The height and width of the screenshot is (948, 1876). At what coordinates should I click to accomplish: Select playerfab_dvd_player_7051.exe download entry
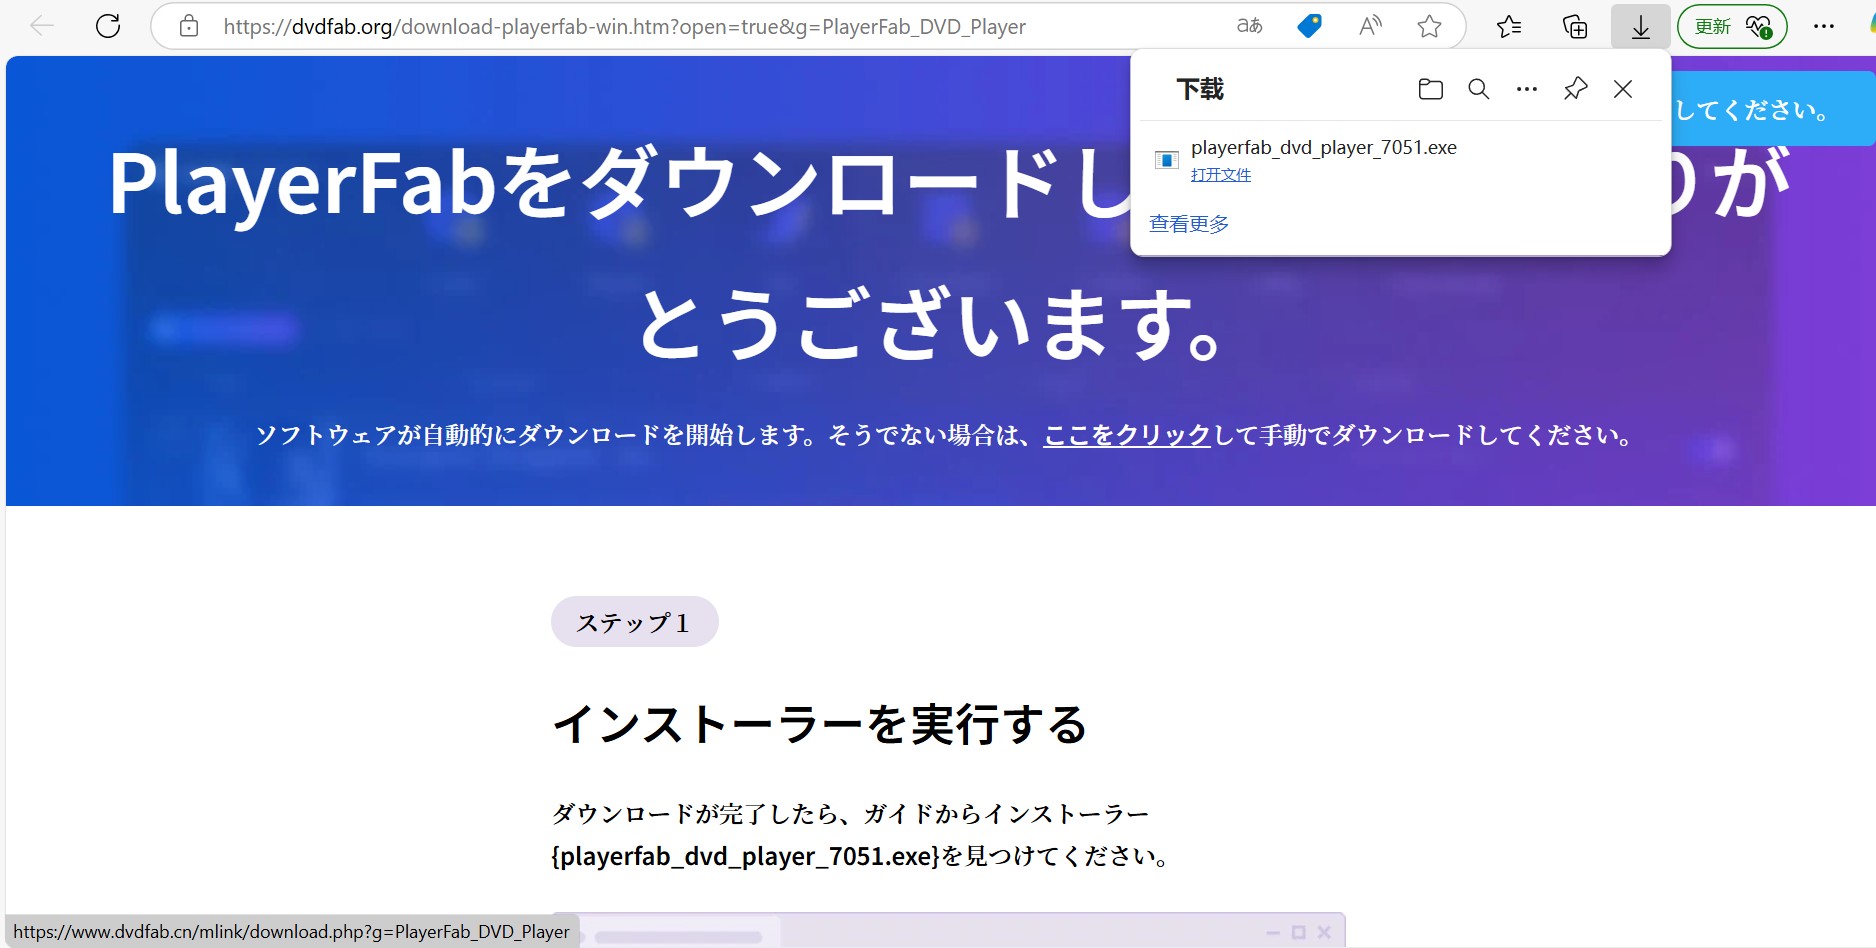(1400, 160)
